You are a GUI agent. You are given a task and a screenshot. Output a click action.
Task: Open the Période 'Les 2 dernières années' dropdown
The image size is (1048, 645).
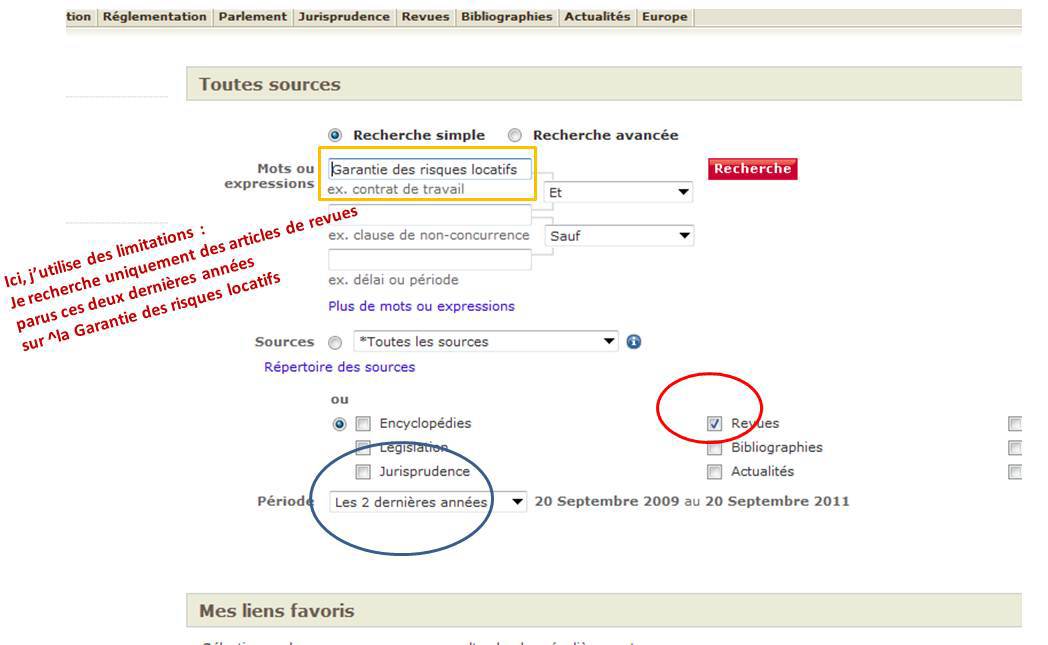coord(428,501)
